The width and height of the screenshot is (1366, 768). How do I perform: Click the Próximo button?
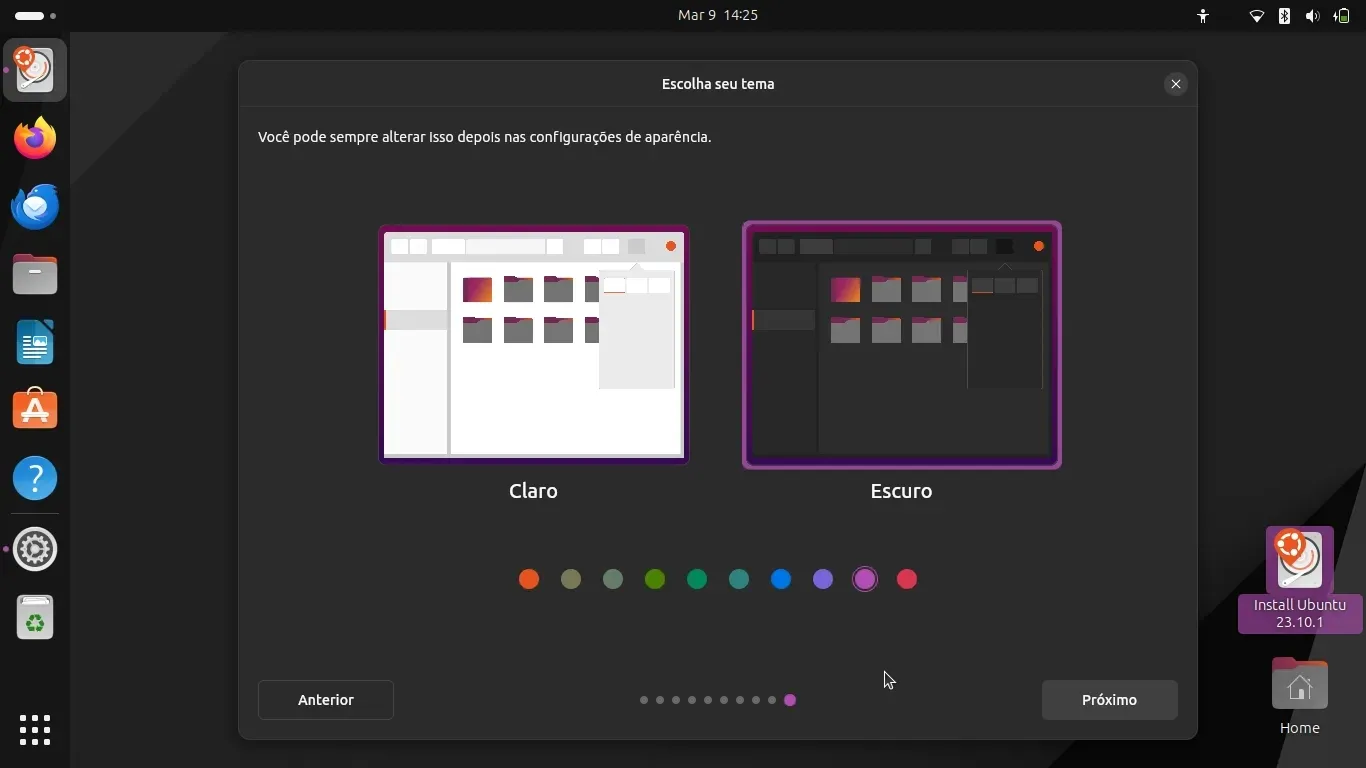click(1109, 700)
